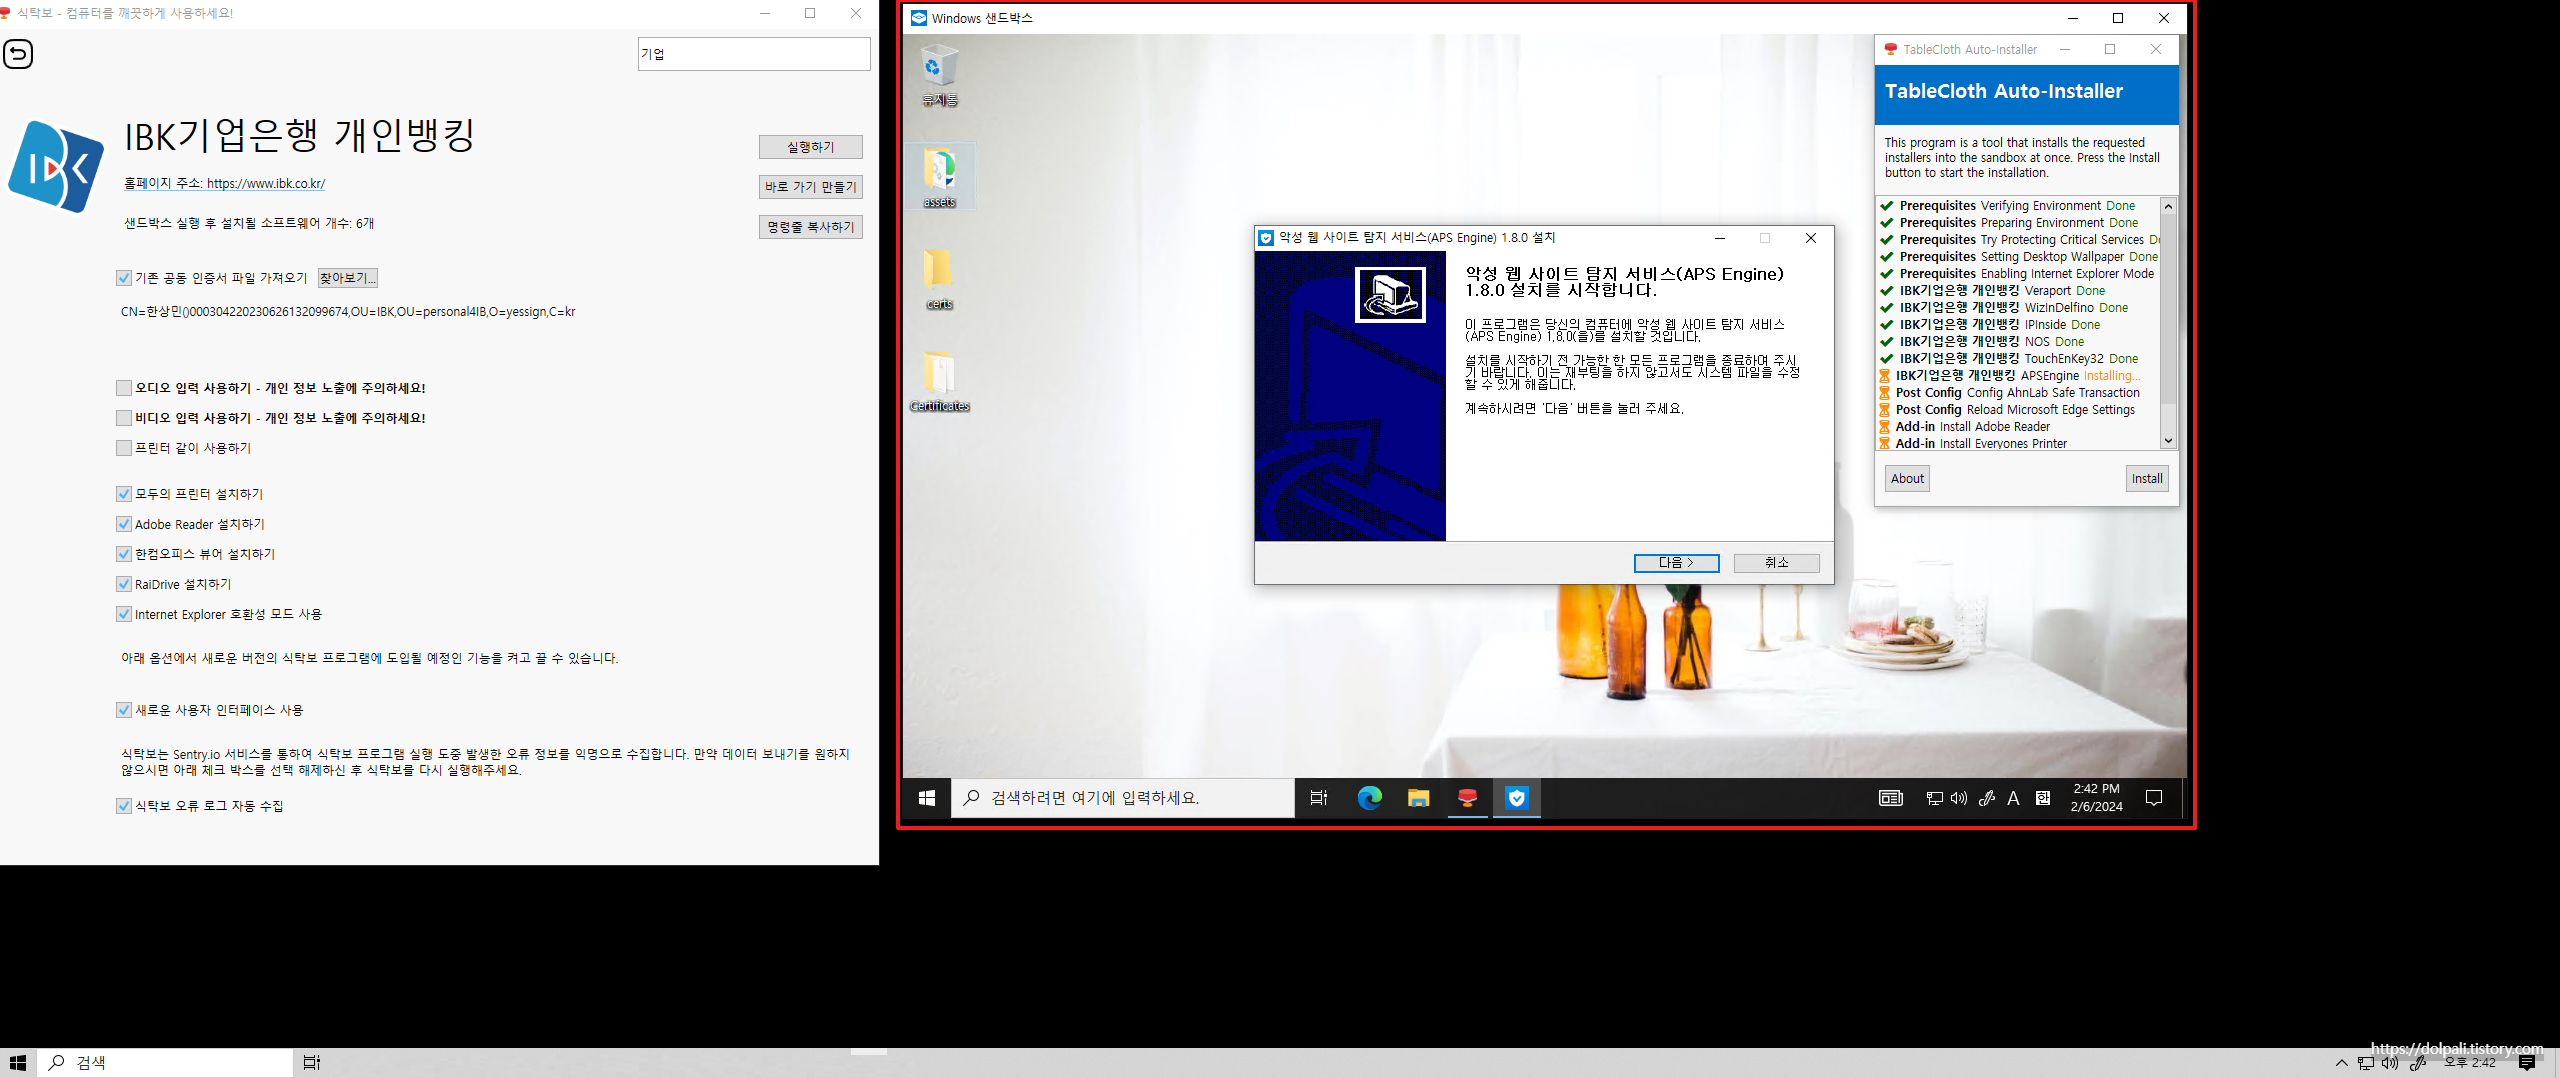Select the Veraport Done row

click(2018, 291)
